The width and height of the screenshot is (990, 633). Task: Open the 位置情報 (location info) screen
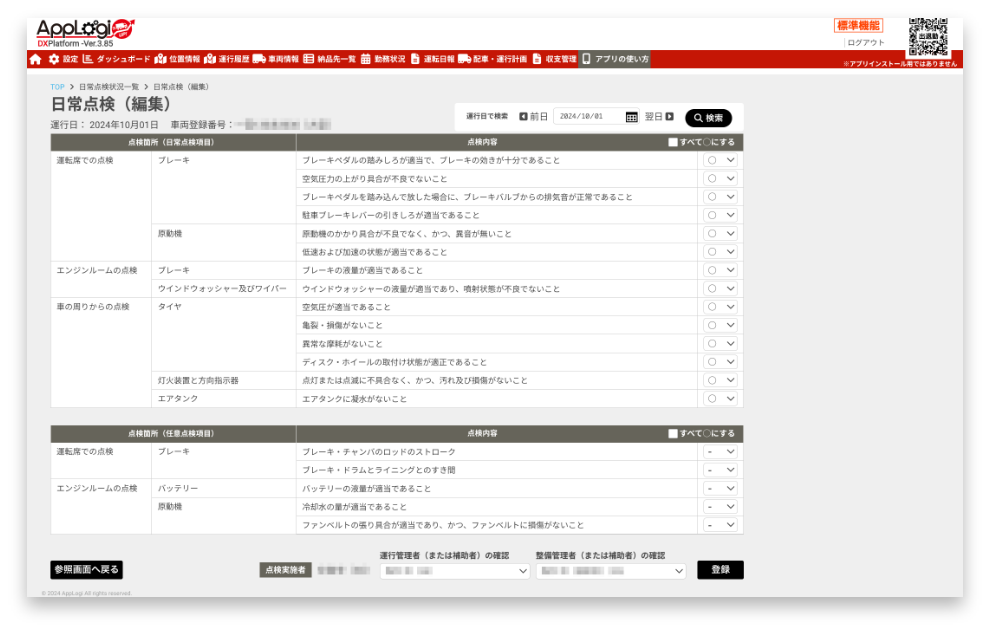click(x=183, y=58)
